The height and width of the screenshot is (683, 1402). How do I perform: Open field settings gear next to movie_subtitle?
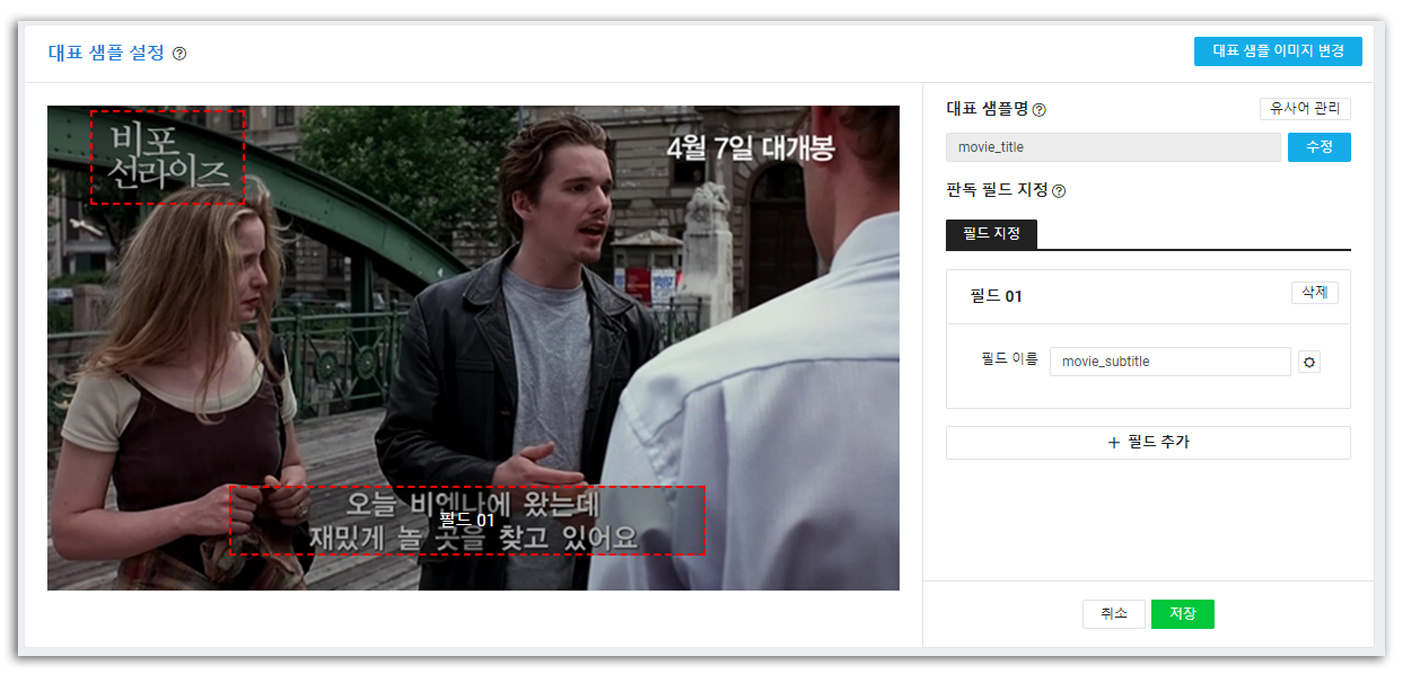point(1309,362)
